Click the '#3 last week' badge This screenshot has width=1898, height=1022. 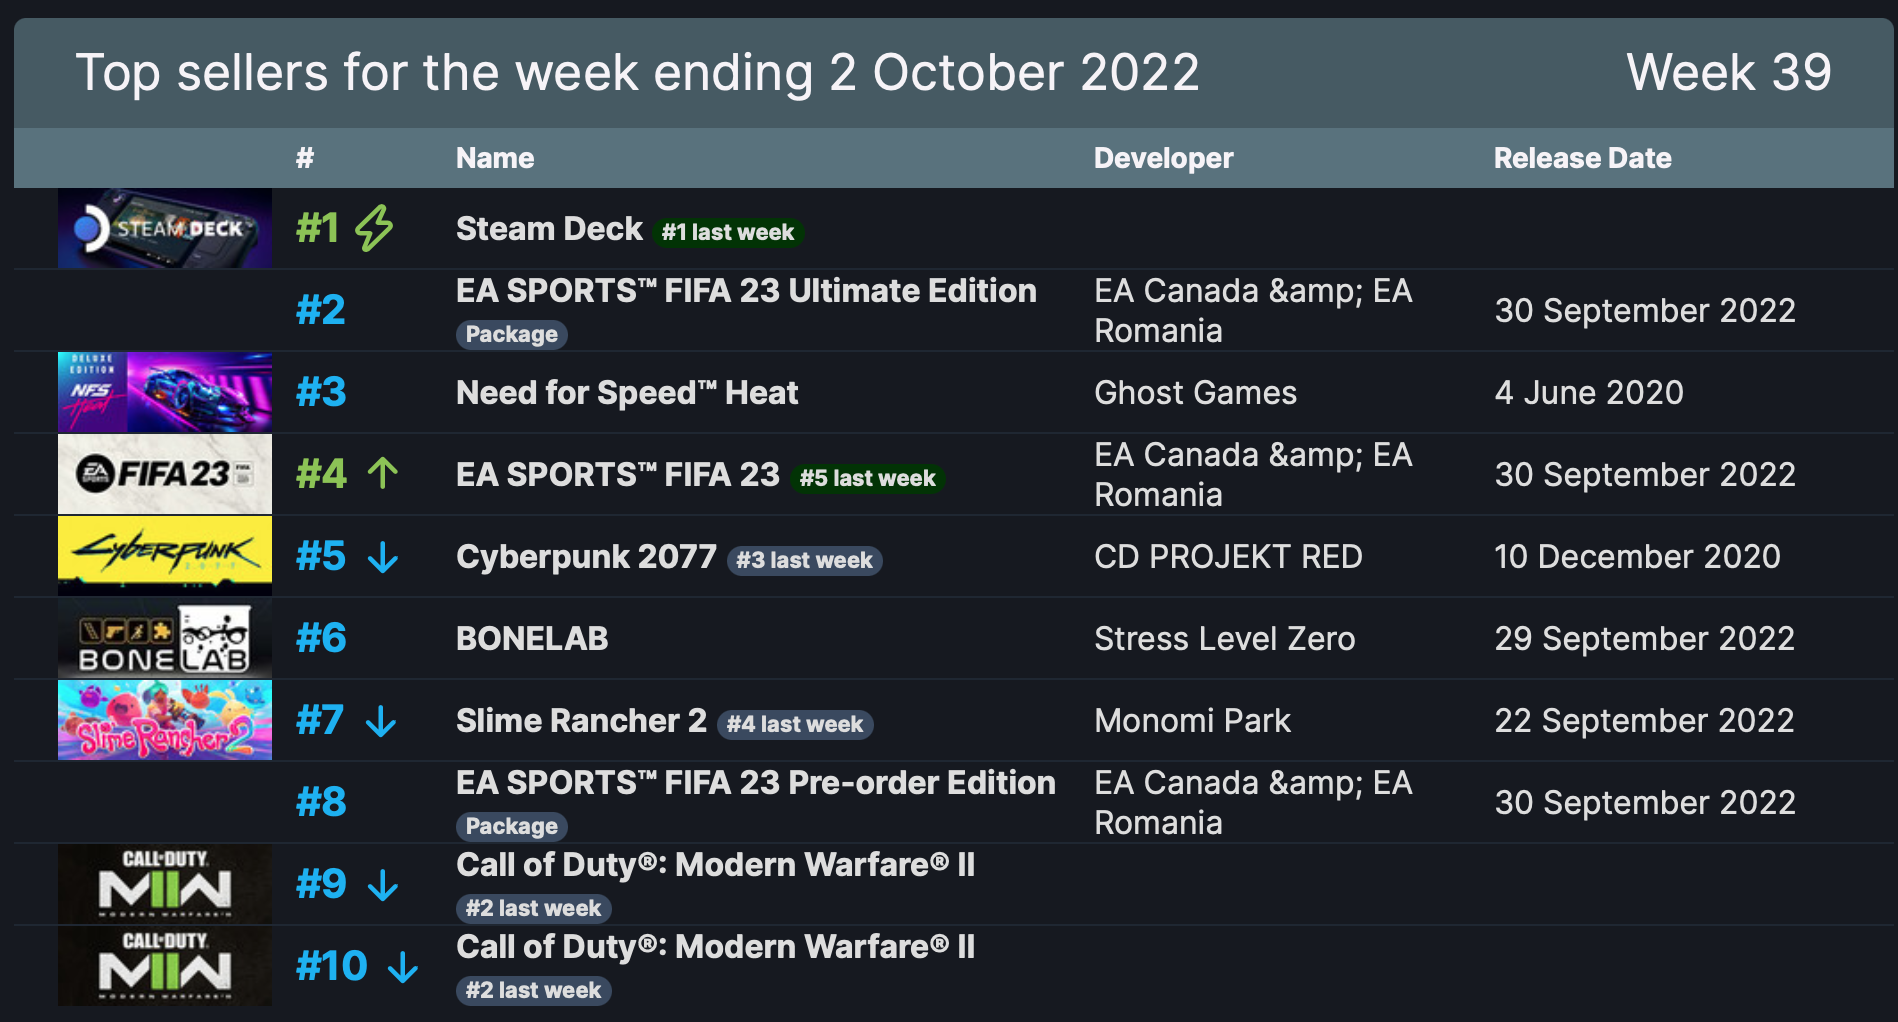tap(804, 560)
